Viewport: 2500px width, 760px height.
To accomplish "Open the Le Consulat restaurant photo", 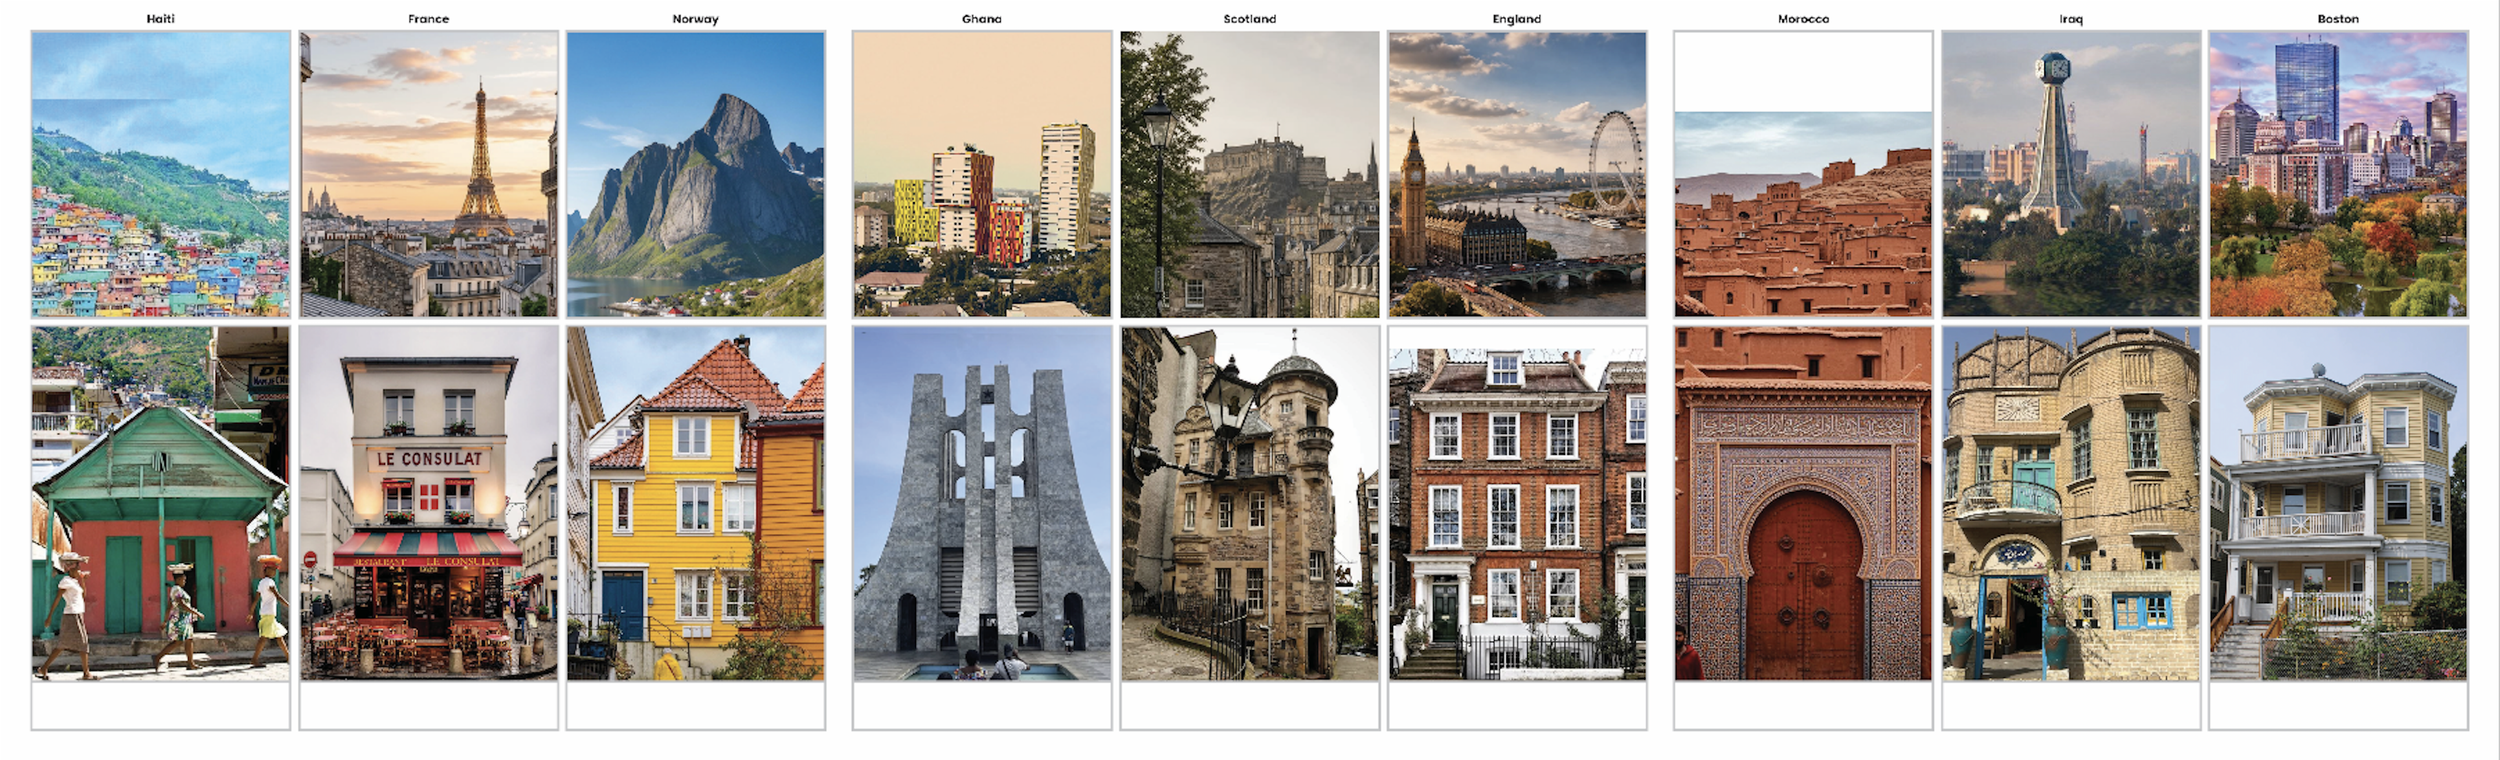I will click(x=429, y=504).
